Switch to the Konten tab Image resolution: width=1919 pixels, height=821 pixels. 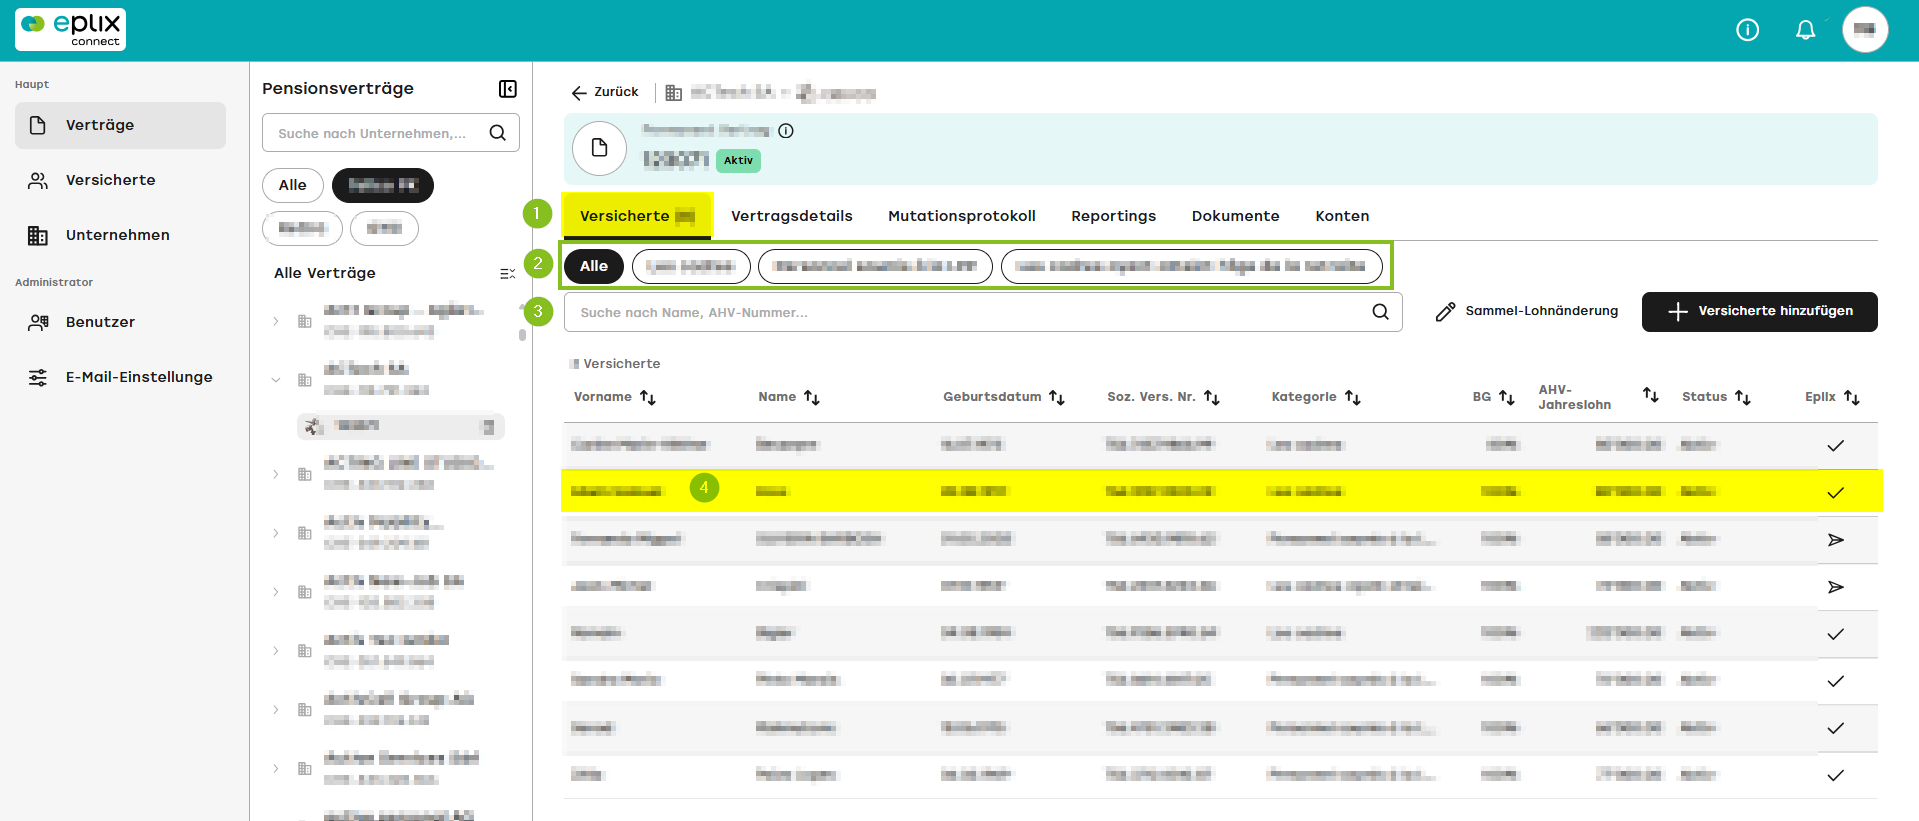[1343, 216]
